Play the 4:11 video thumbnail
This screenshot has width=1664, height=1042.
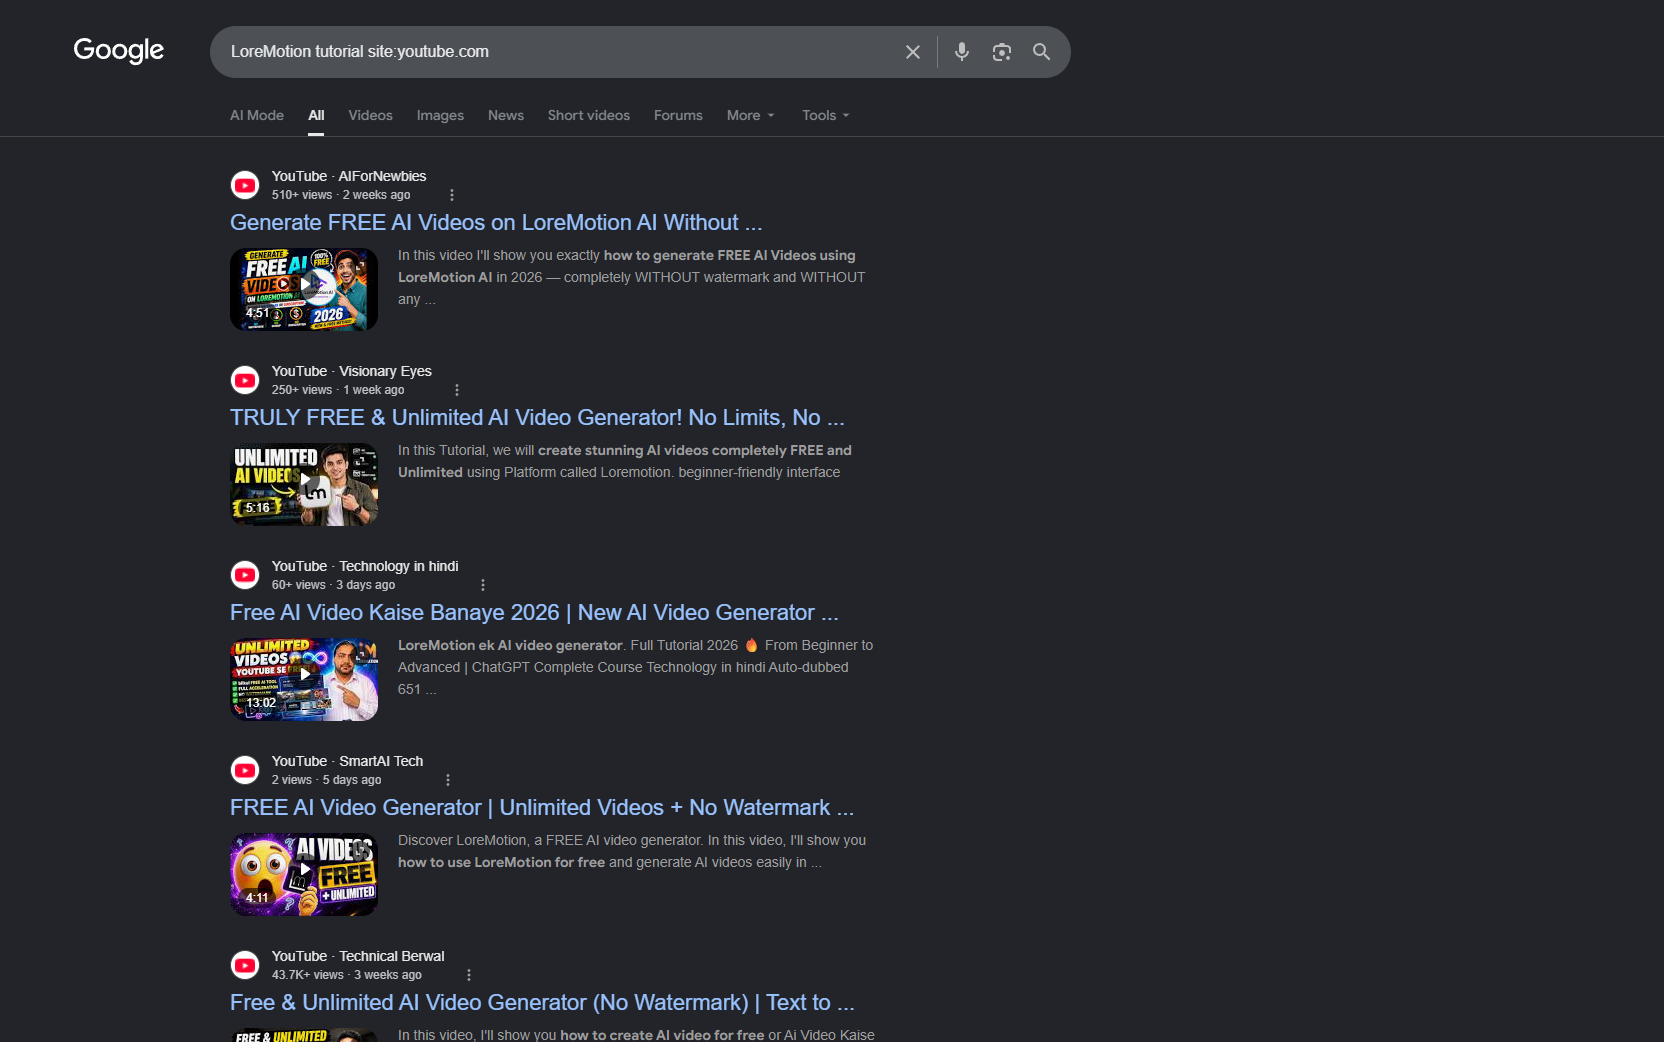coord(304,874)
